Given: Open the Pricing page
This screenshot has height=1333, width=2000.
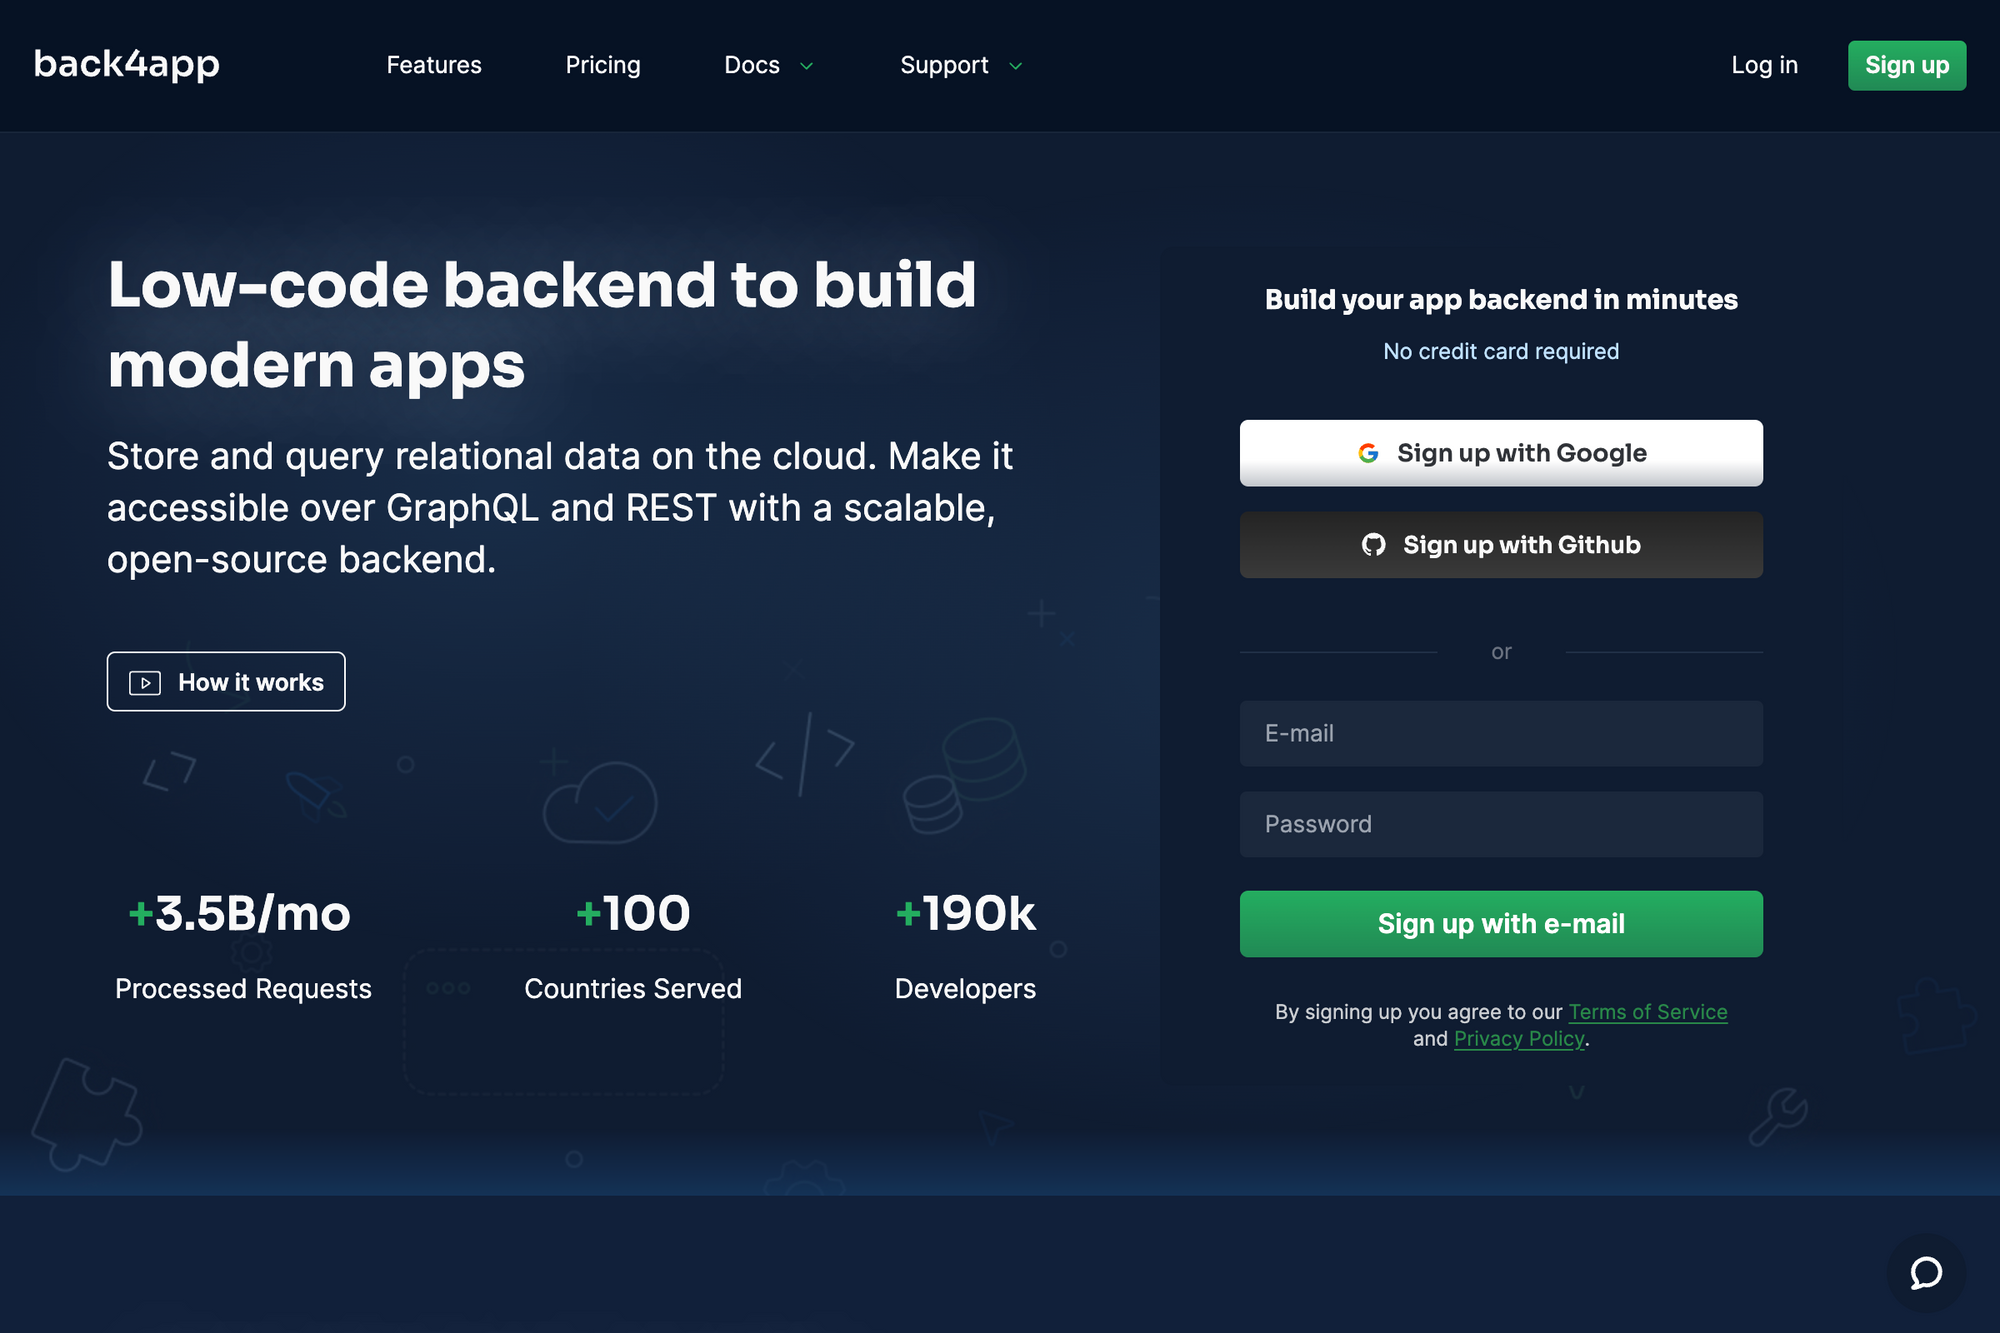Looking at the screenshot, I should [603, 65].
